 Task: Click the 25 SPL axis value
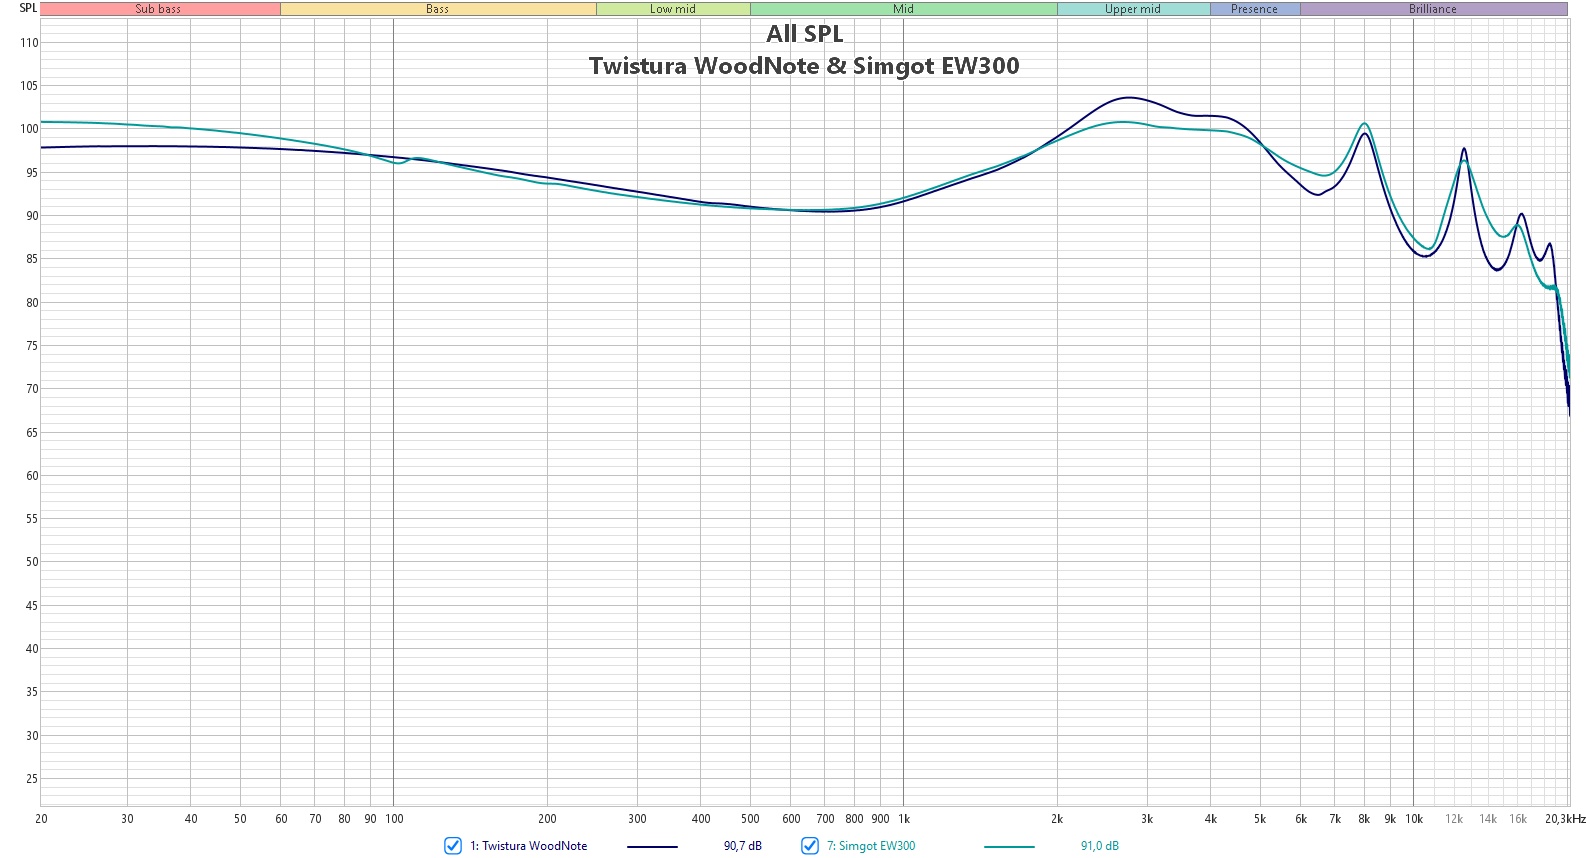(32, 779)
